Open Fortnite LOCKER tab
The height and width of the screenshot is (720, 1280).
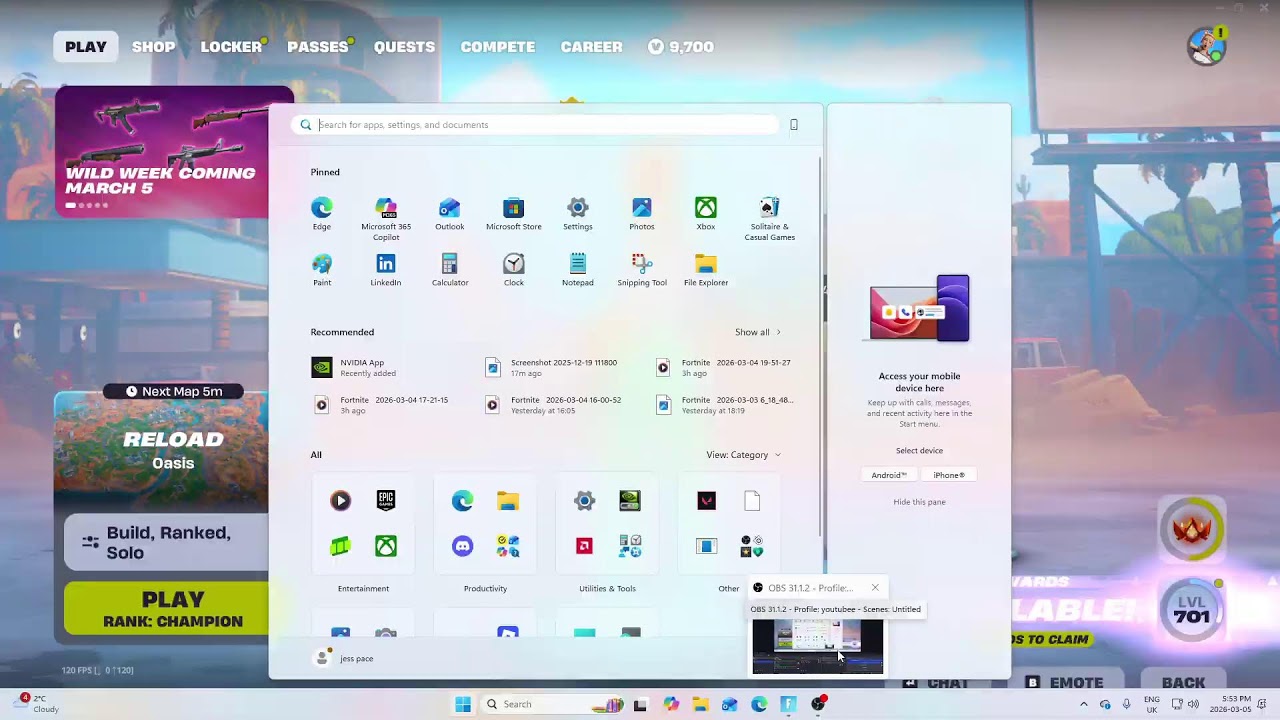click(x=231, y=47)
